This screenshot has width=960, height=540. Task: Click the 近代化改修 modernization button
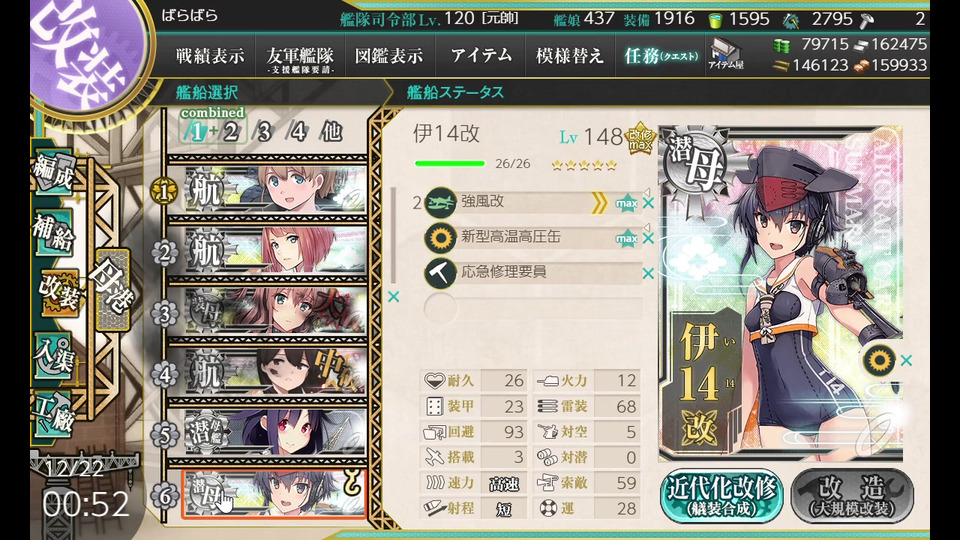722,497
